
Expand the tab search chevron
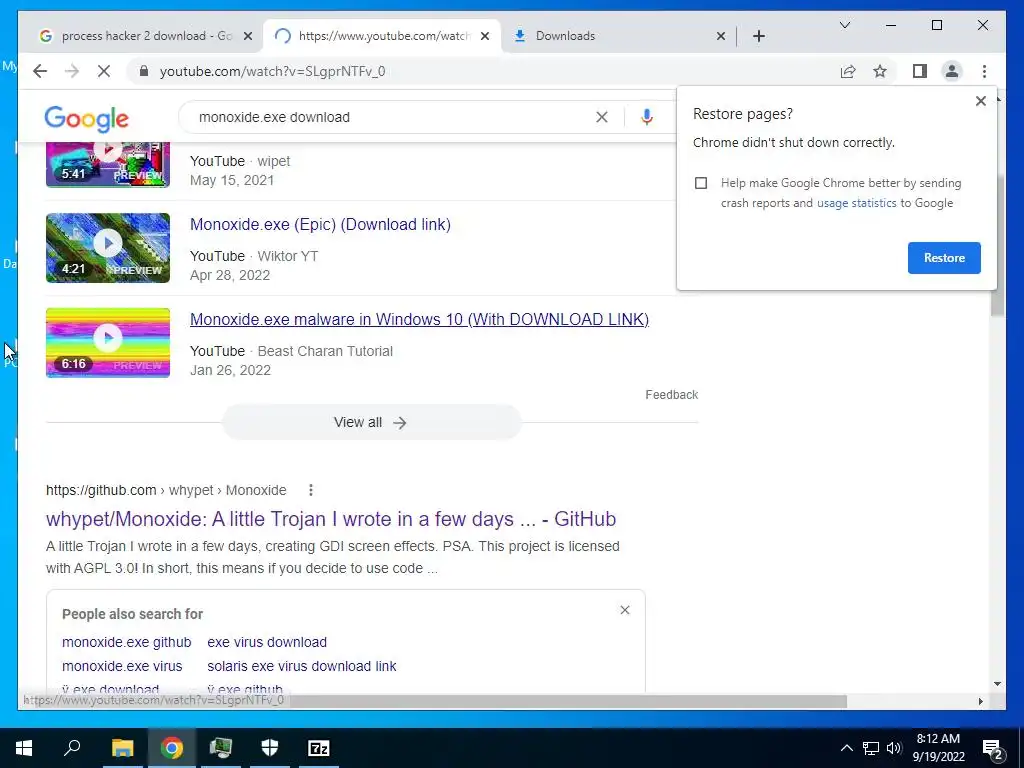tap(844, 25)
